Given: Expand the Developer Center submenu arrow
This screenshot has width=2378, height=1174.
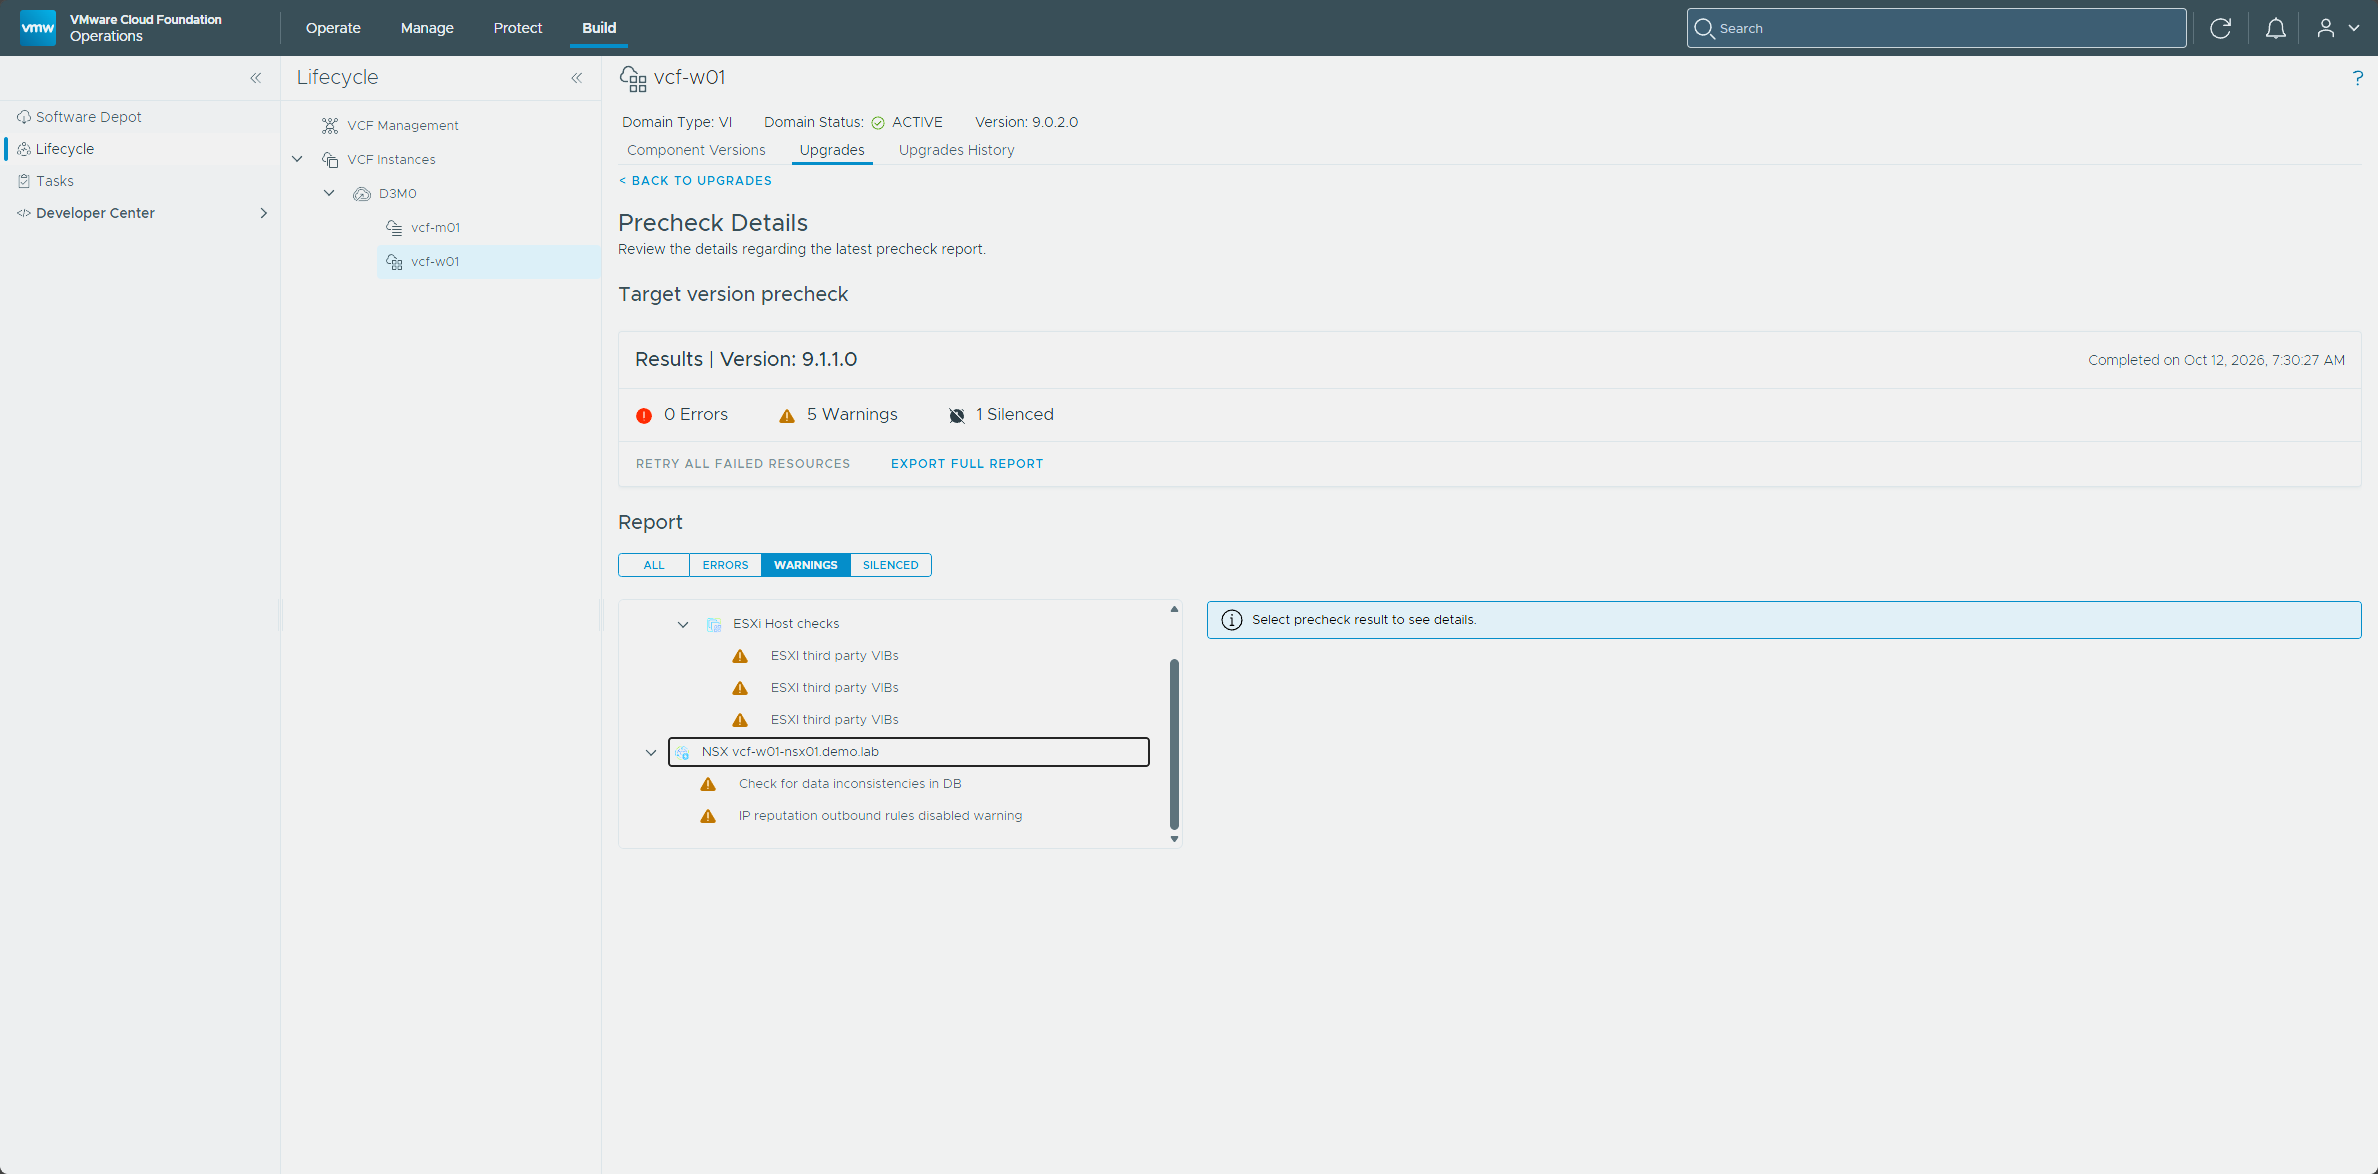Looking at the screenshot, I should 263,213.
